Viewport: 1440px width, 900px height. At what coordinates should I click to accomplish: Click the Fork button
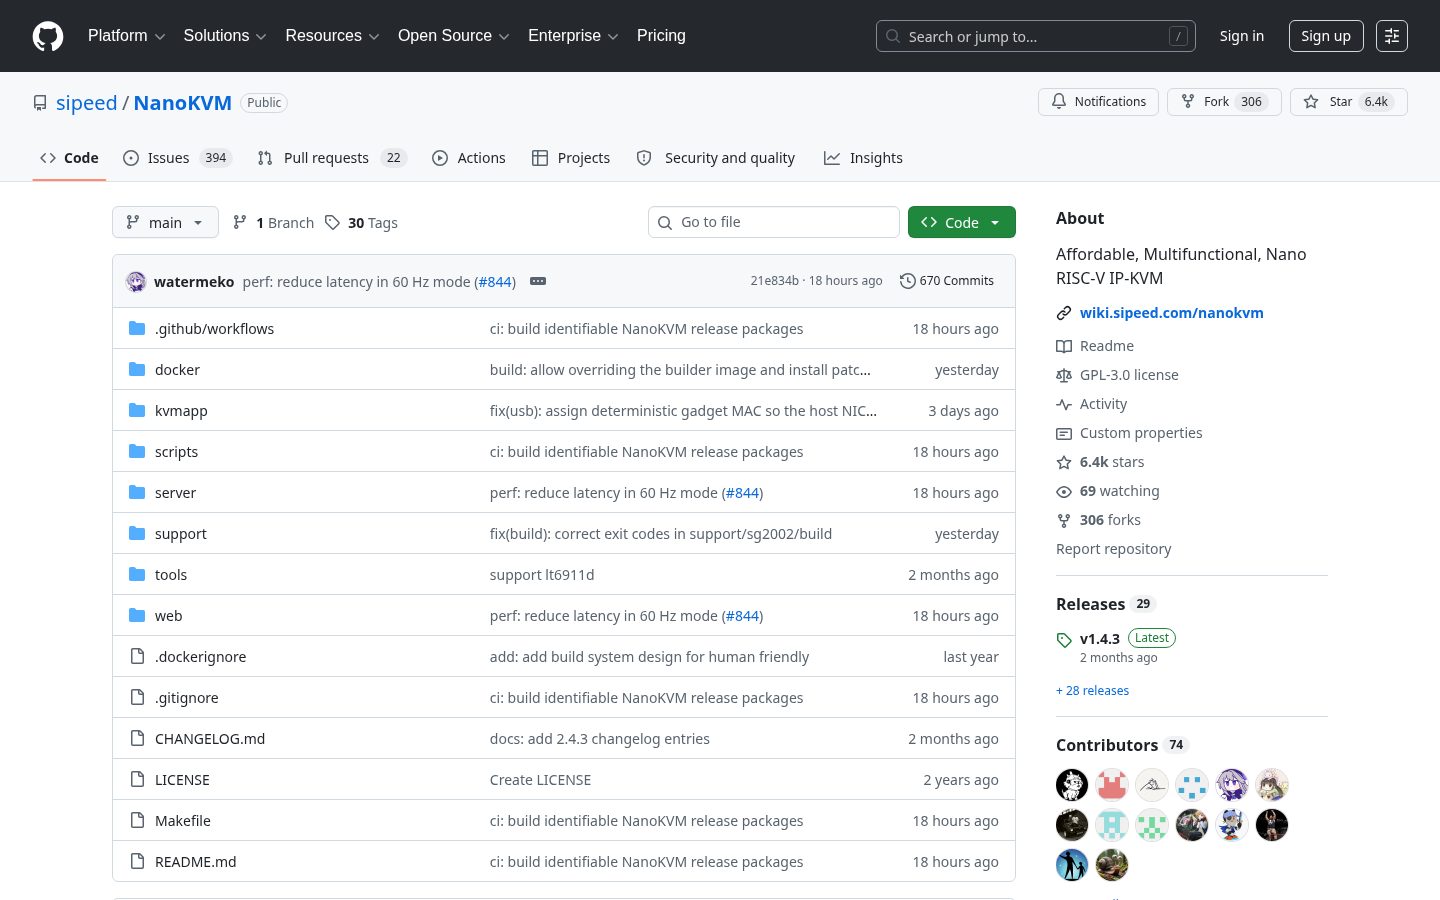1224,102
